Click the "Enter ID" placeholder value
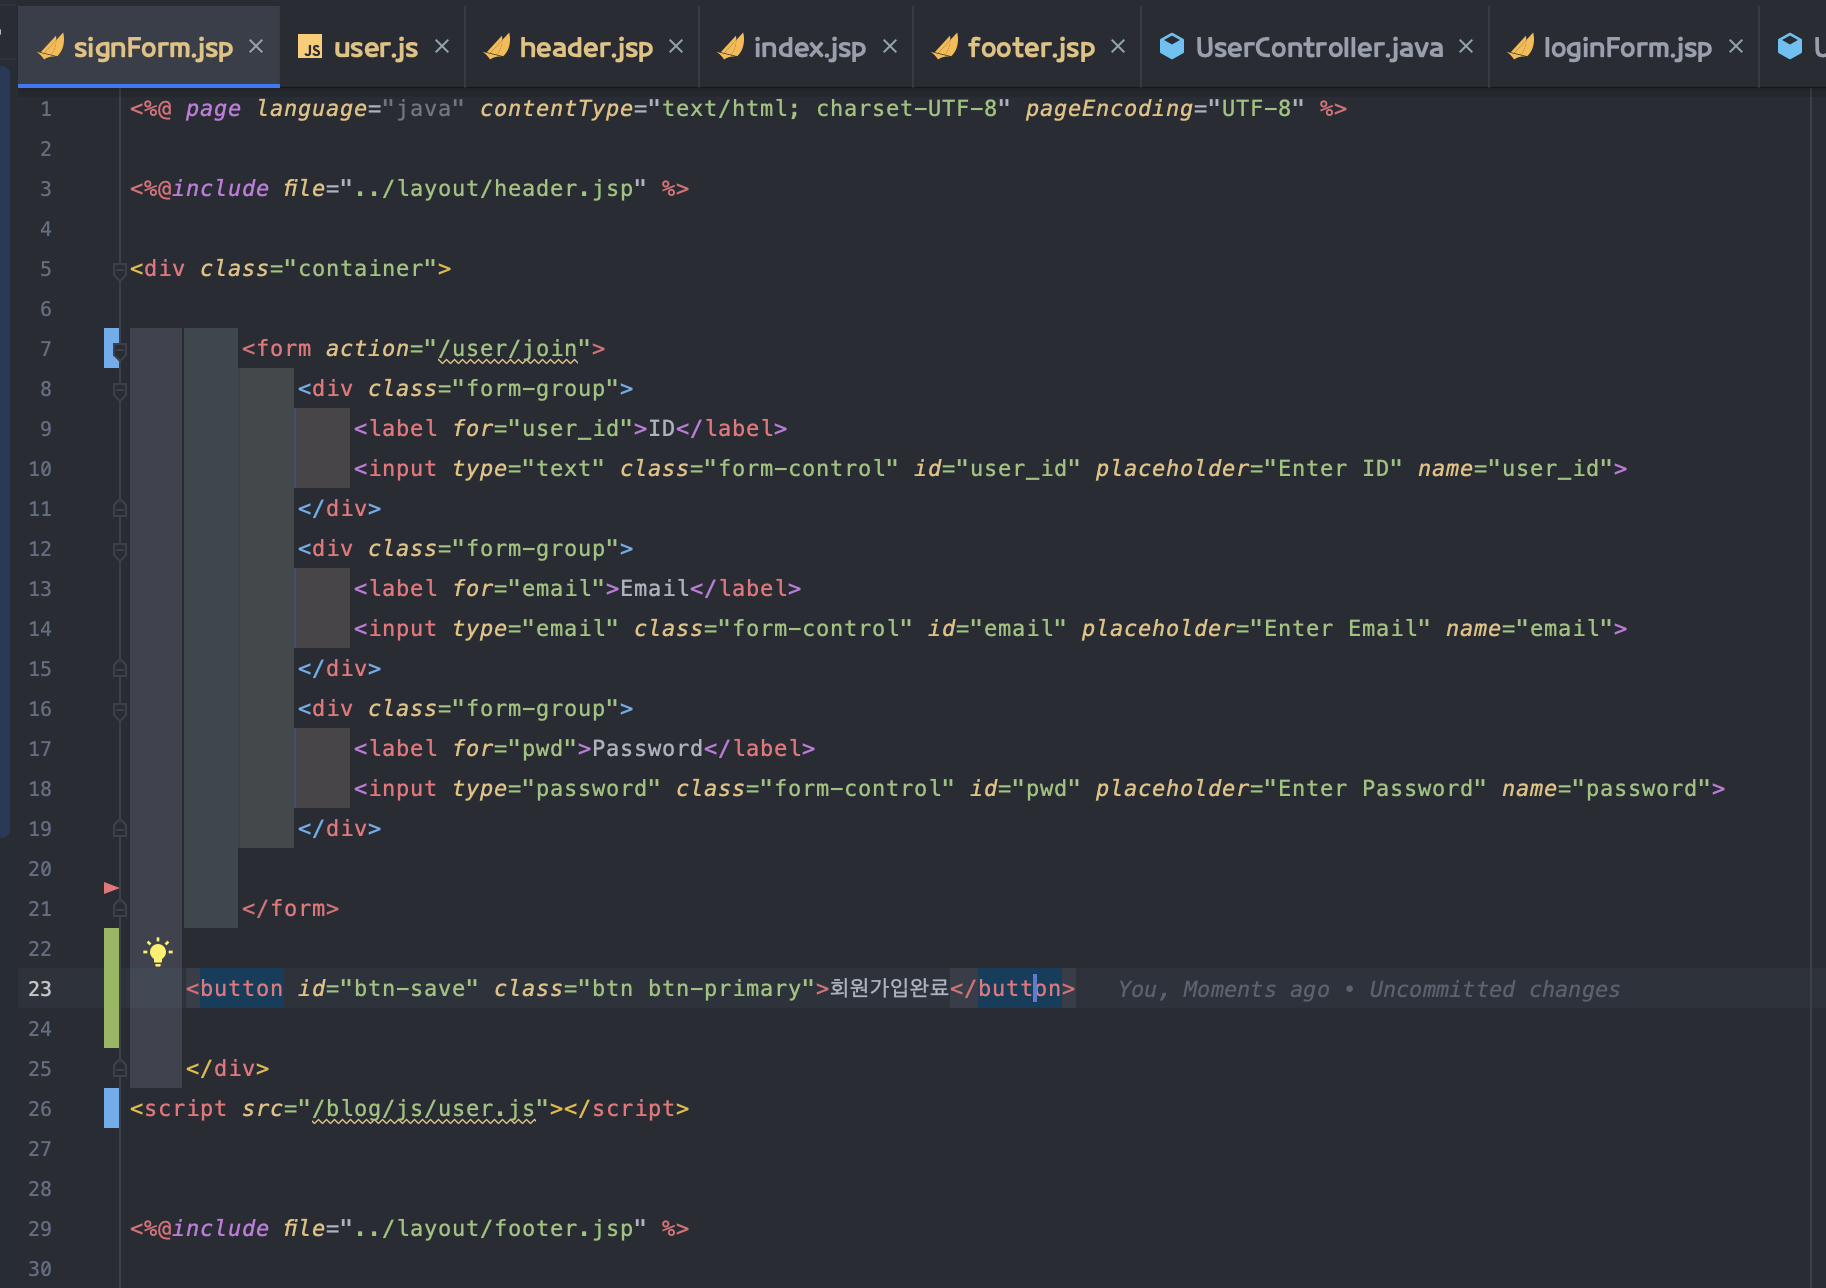The image size is (1826, 1288). 1333,468
